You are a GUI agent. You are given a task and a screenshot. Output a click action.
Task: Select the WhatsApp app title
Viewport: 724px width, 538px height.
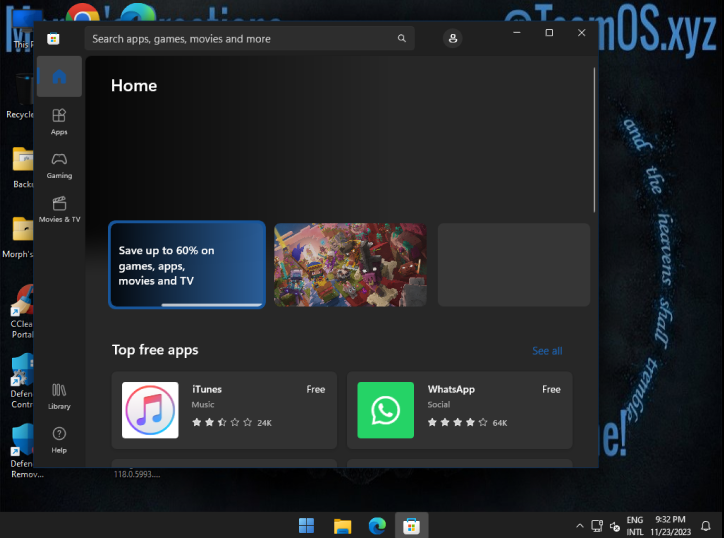[x=451, y=389]
